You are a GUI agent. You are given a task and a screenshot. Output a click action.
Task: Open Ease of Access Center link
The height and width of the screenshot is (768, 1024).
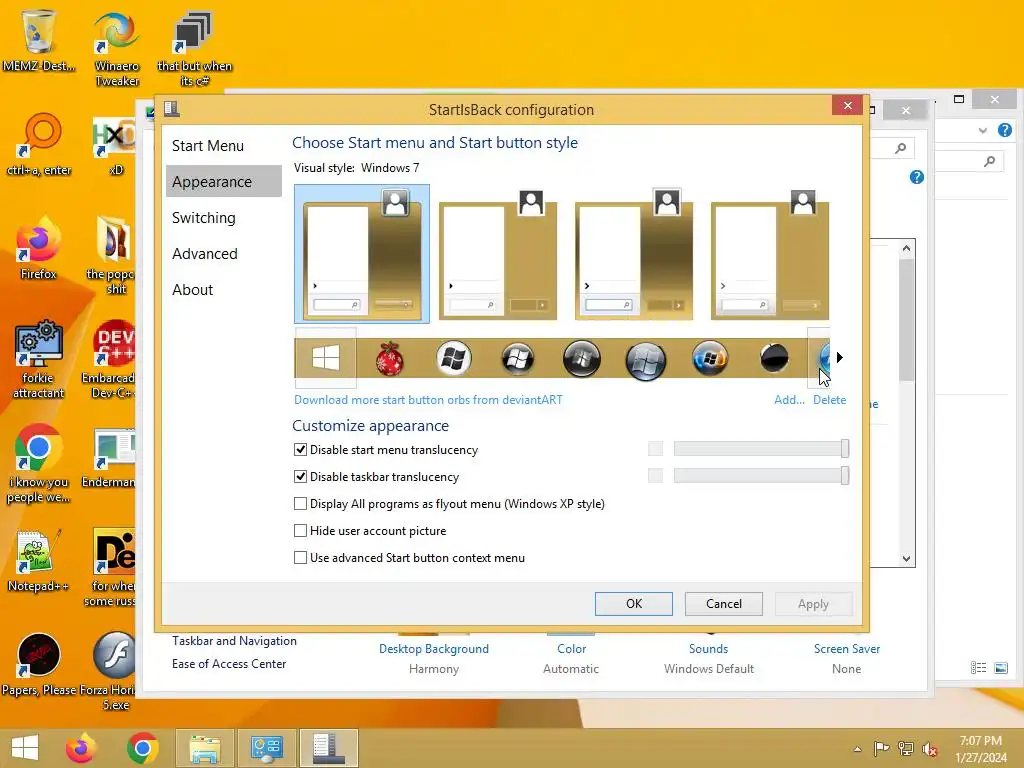click(x=229, y=664)
